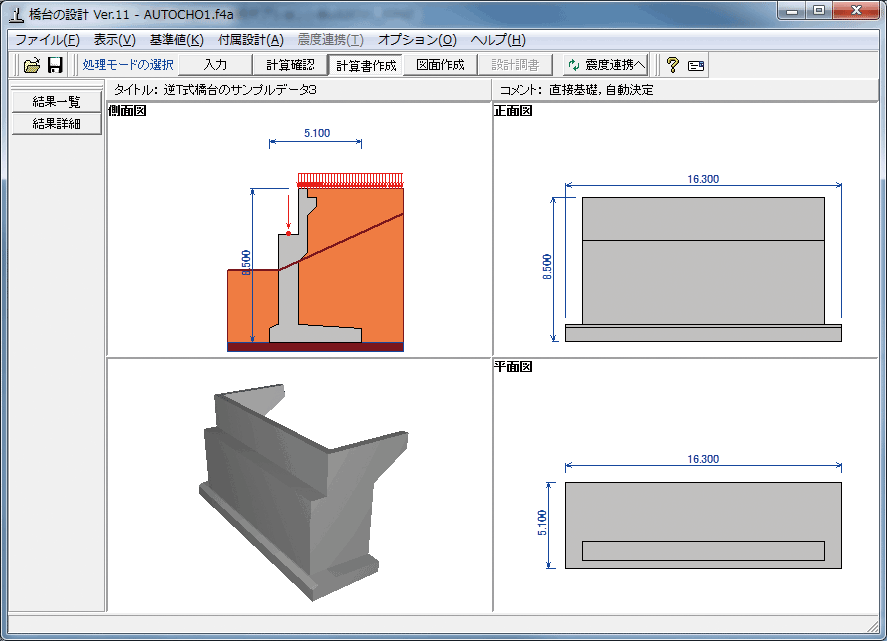Open the 表示(V) menu

pyautogui.click(x=115, y=40)
